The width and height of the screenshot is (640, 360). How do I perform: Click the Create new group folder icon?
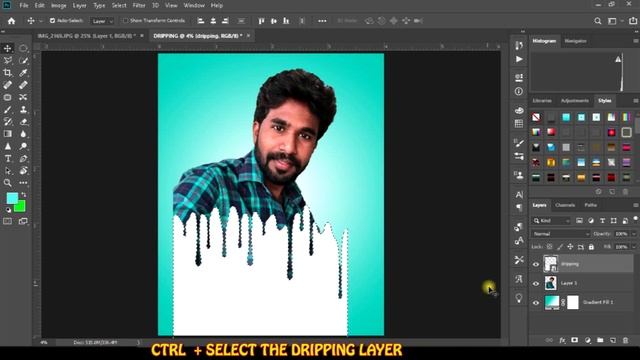tap(600, 340)
